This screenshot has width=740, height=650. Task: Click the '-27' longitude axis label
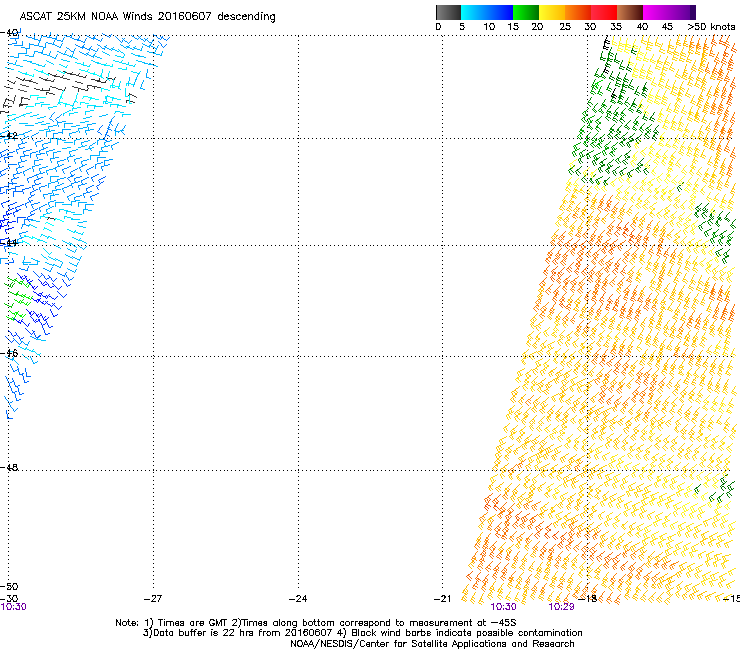[153, 599]
